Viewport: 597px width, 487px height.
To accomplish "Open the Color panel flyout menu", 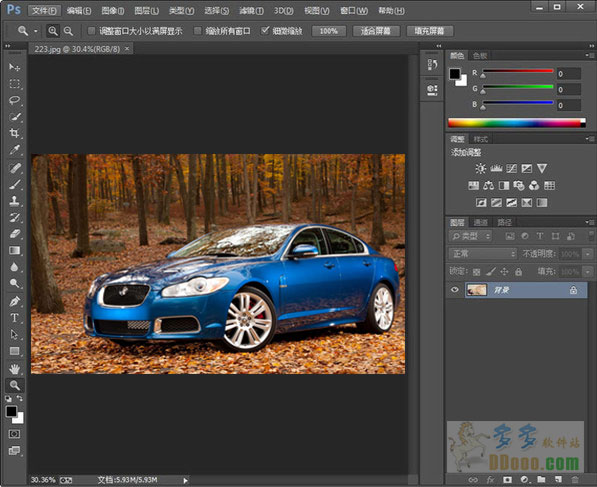I will 589,56.
